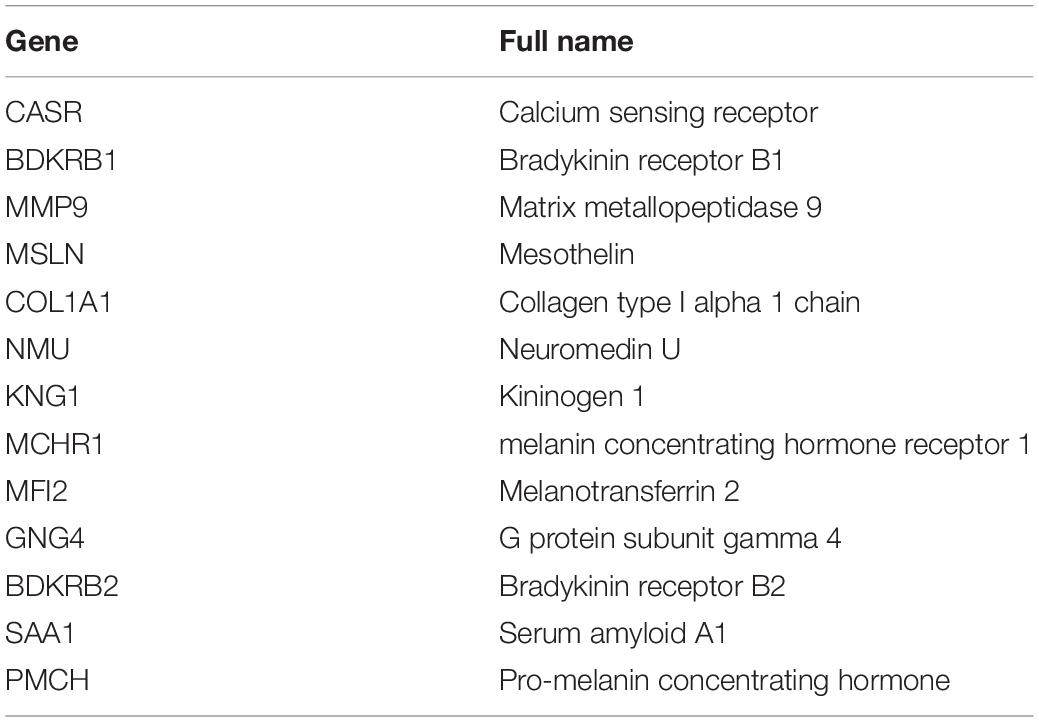Click Pro-melanin concentrating hormone text
1039x722 pixels.
[x=723, y=682]
